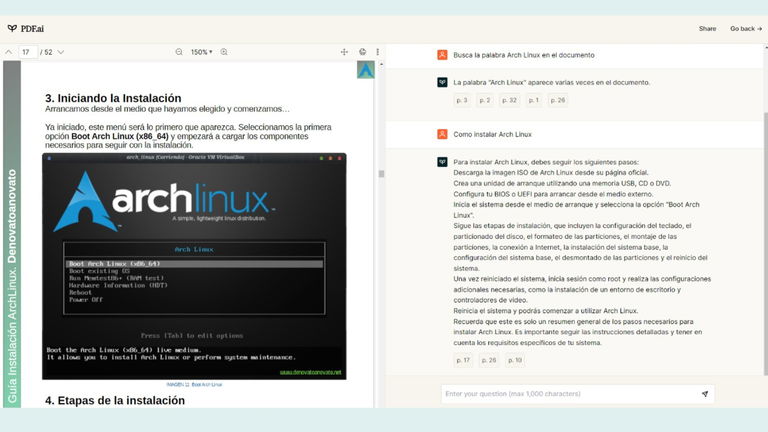Click the Arch Linux boot screenshot image
The height and width of the screenshot is (432, 768).
click(194, 266)
